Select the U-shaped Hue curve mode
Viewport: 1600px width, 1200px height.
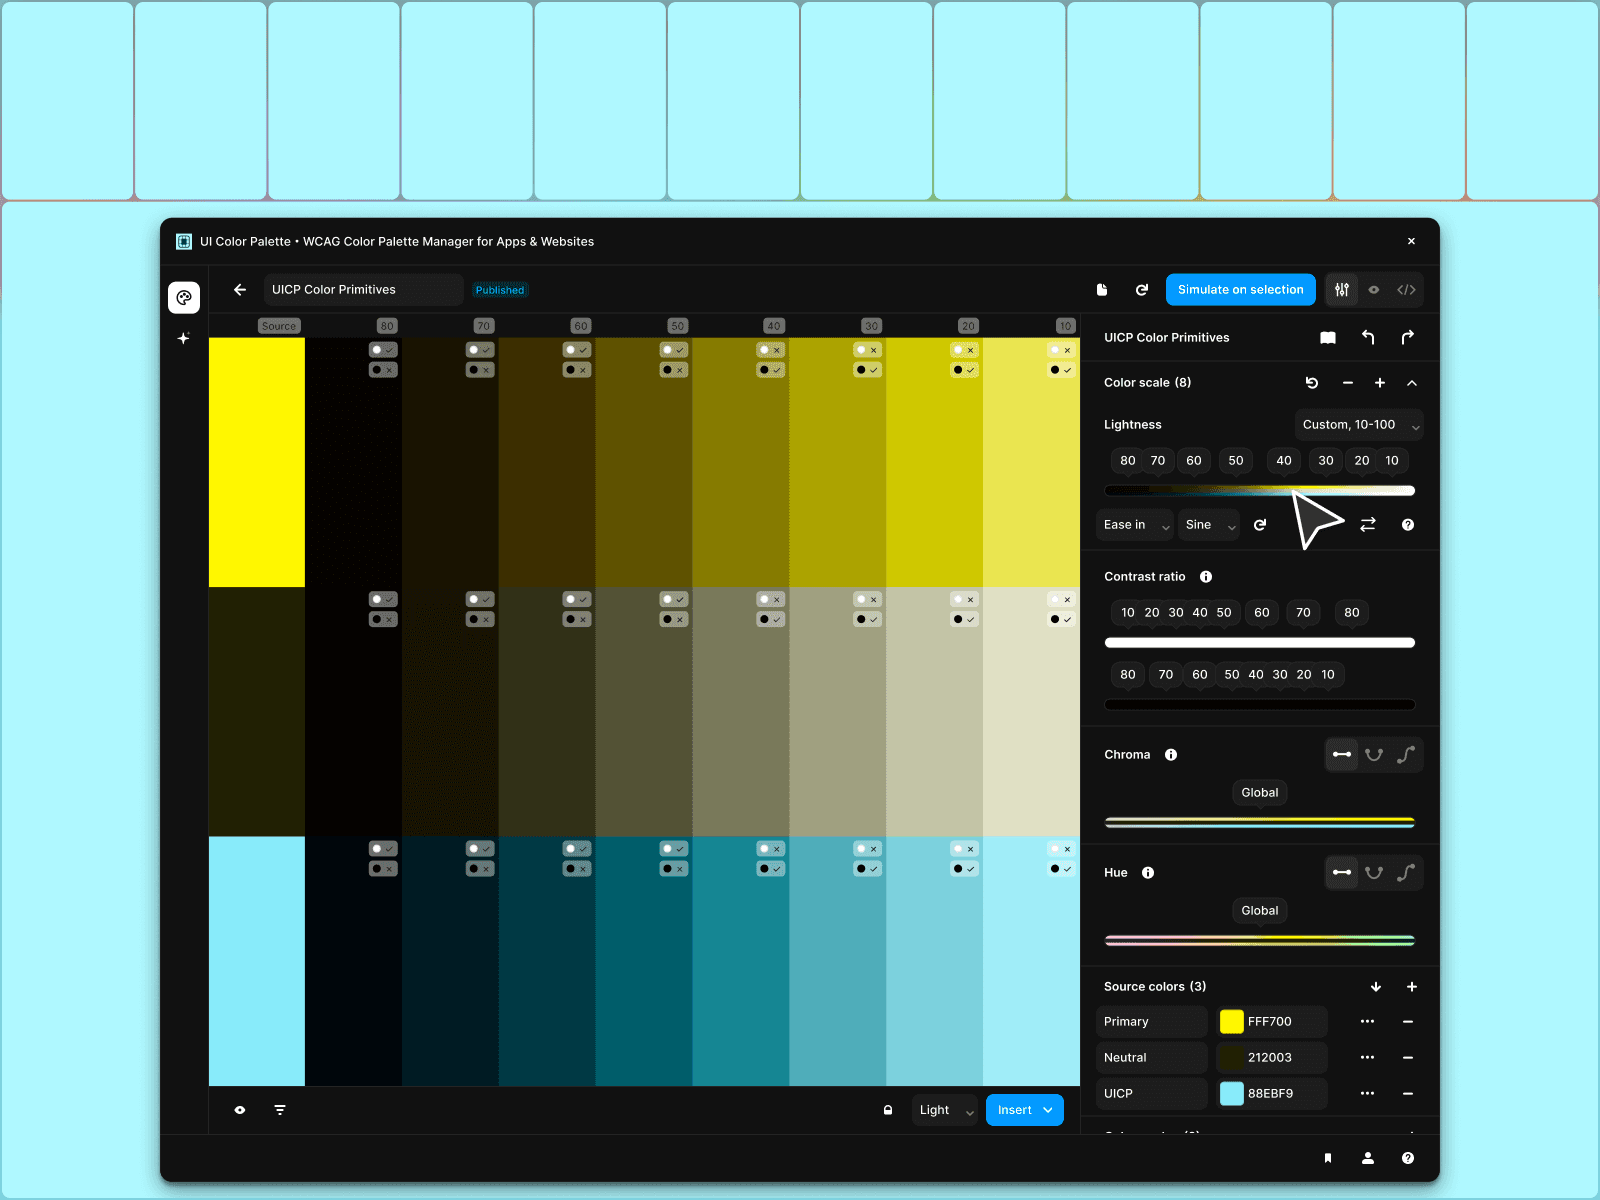click(1374, 873)
